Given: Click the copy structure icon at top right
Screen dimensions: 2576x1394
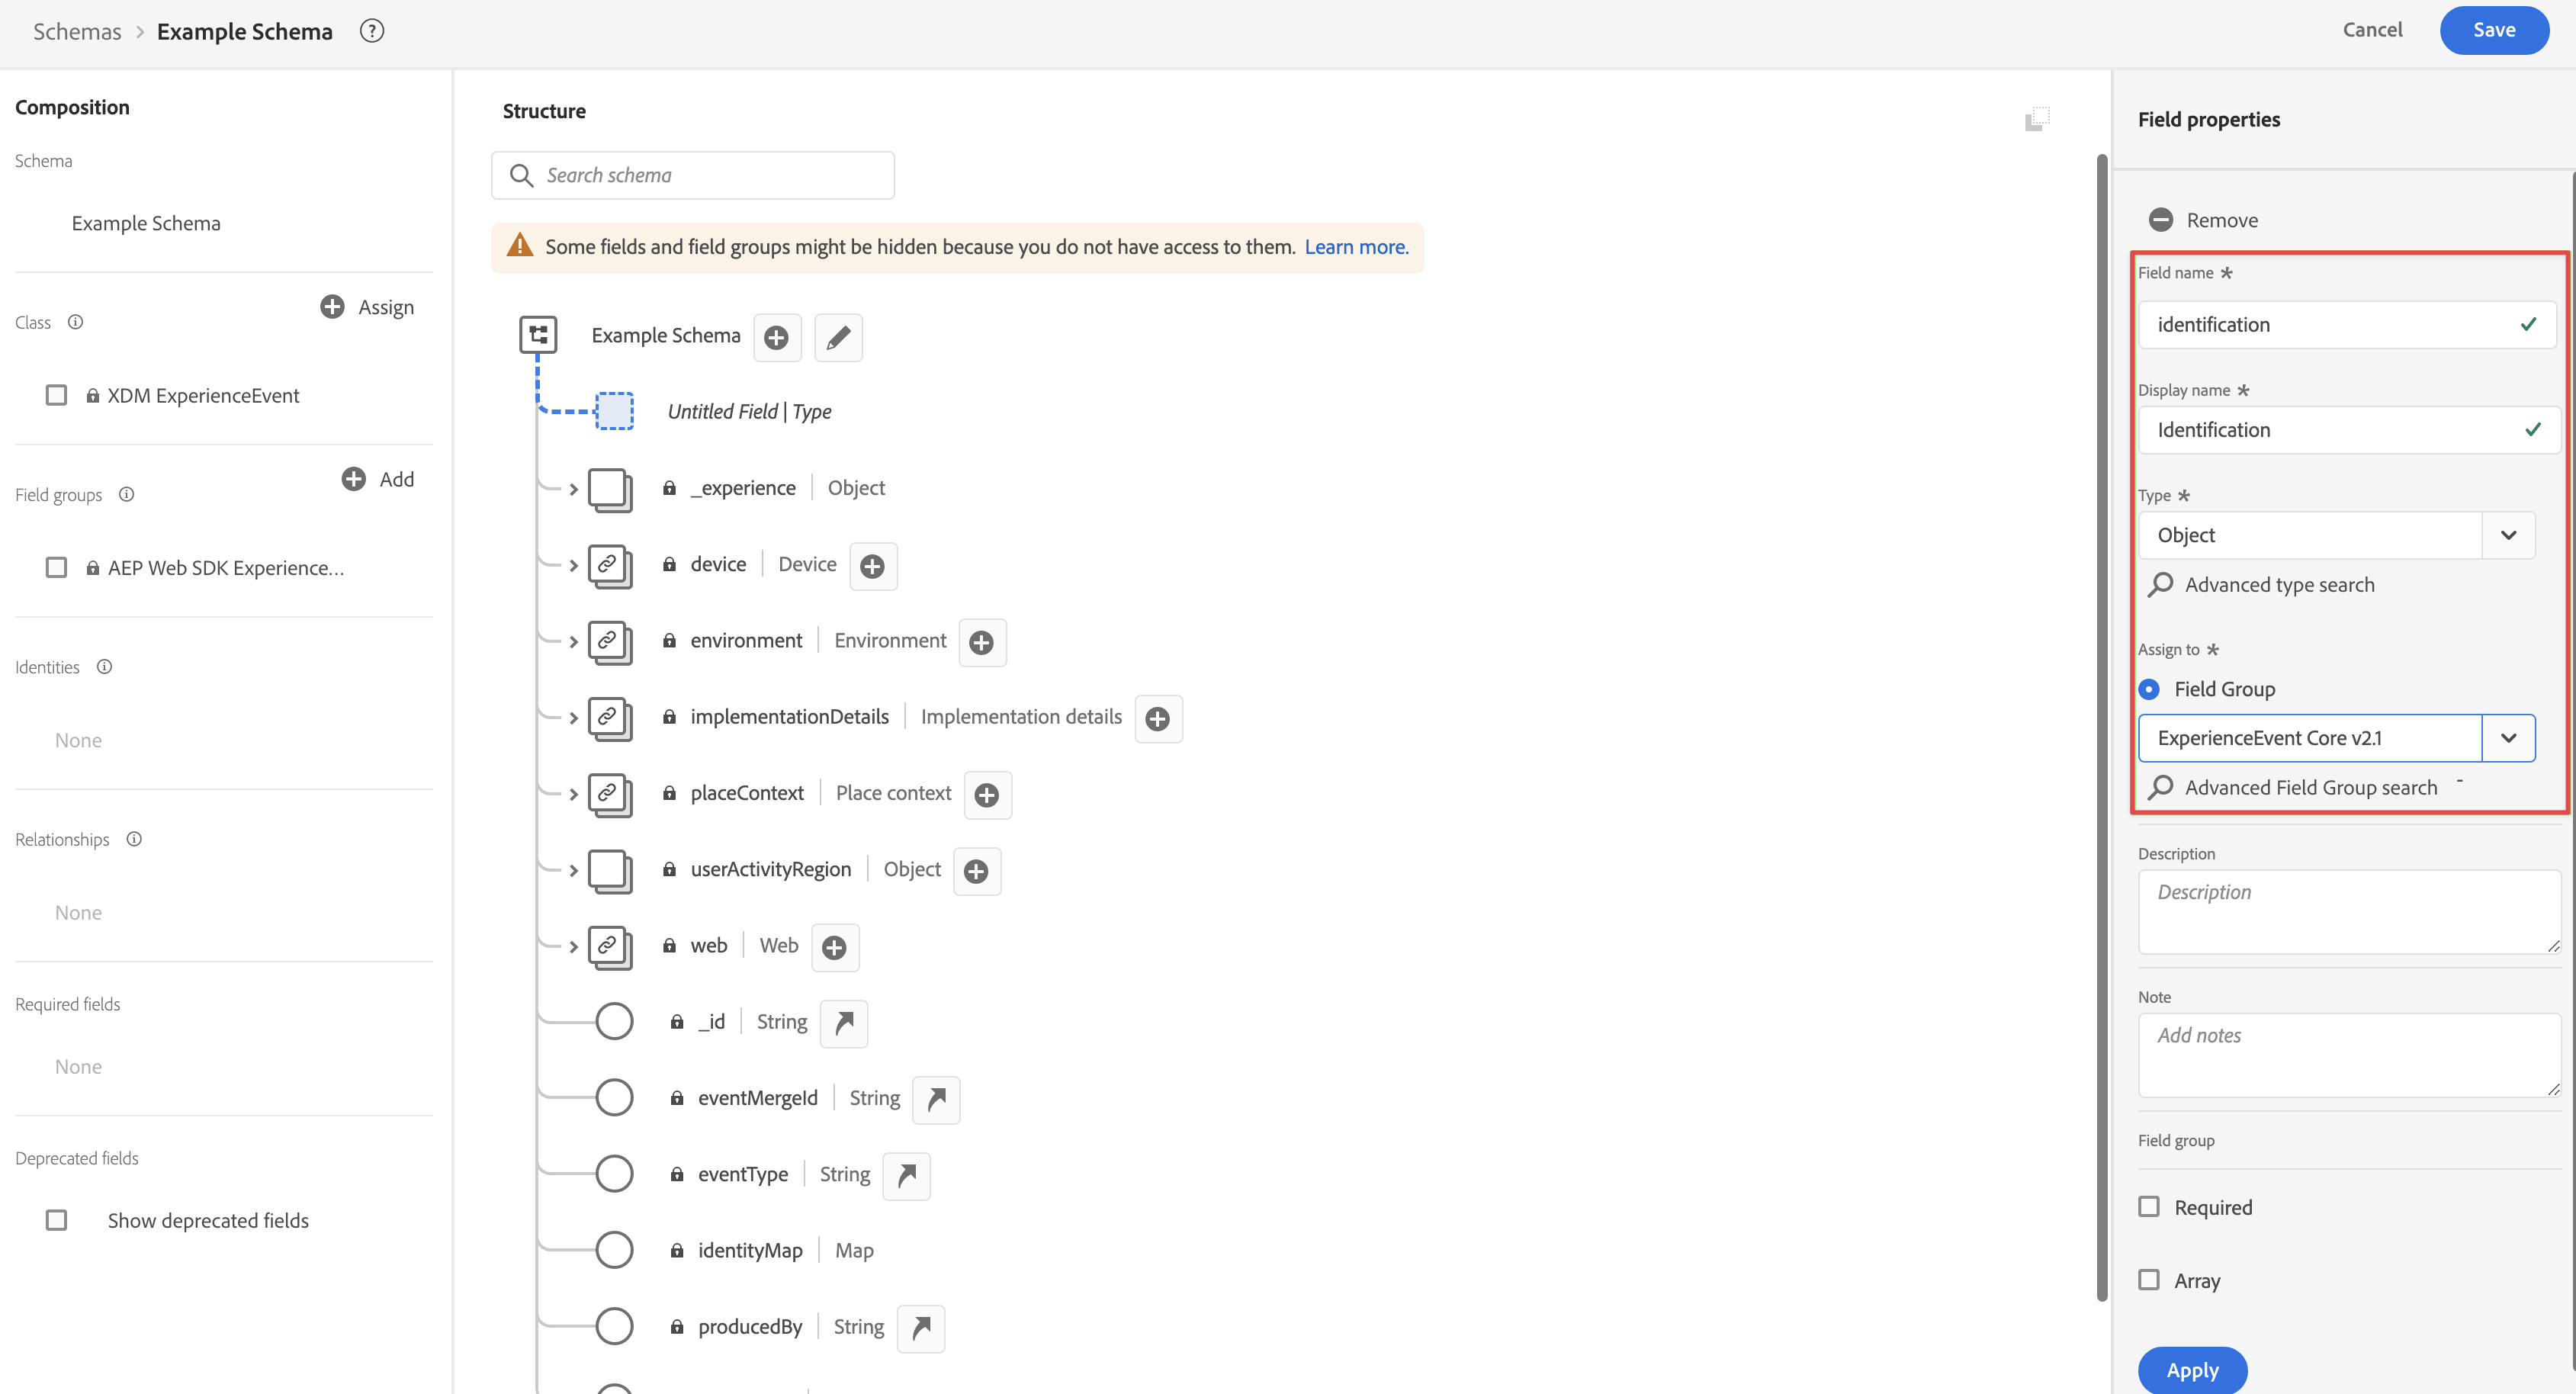Looking at the screenshot, I should (x=2036, y=120).
